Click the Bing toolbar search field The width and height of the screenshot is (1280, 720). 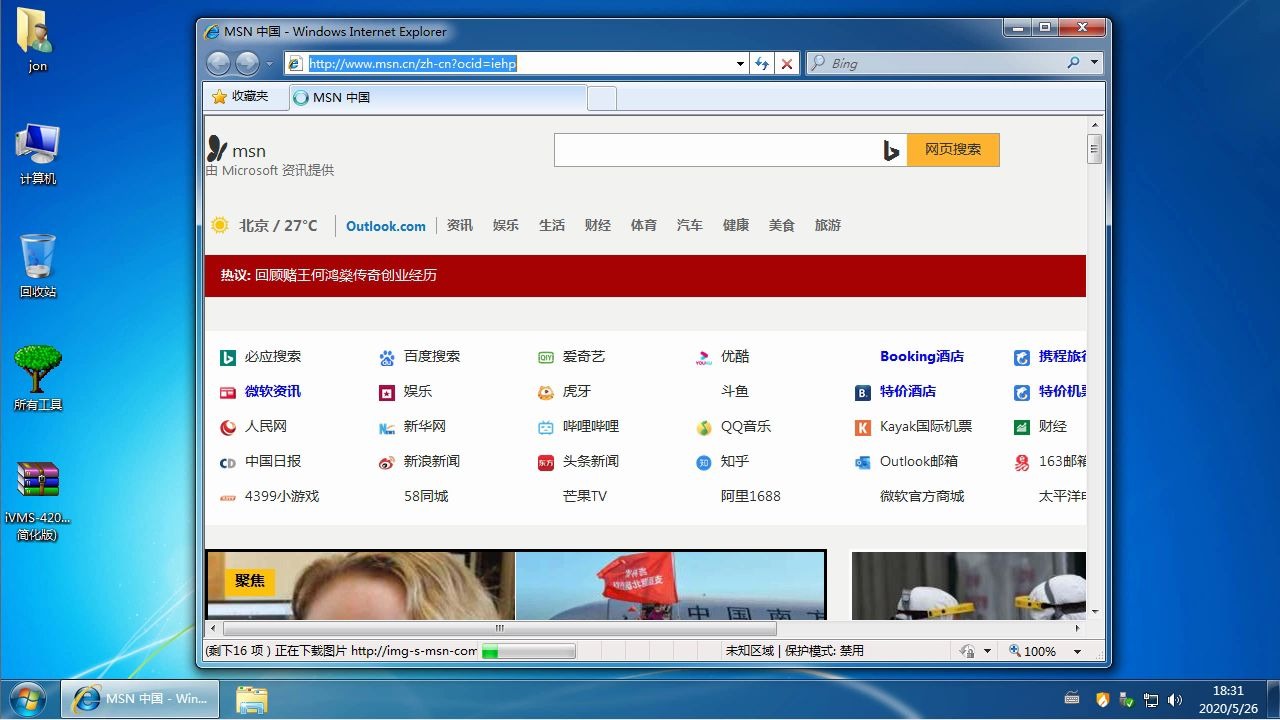click(945, 63)
